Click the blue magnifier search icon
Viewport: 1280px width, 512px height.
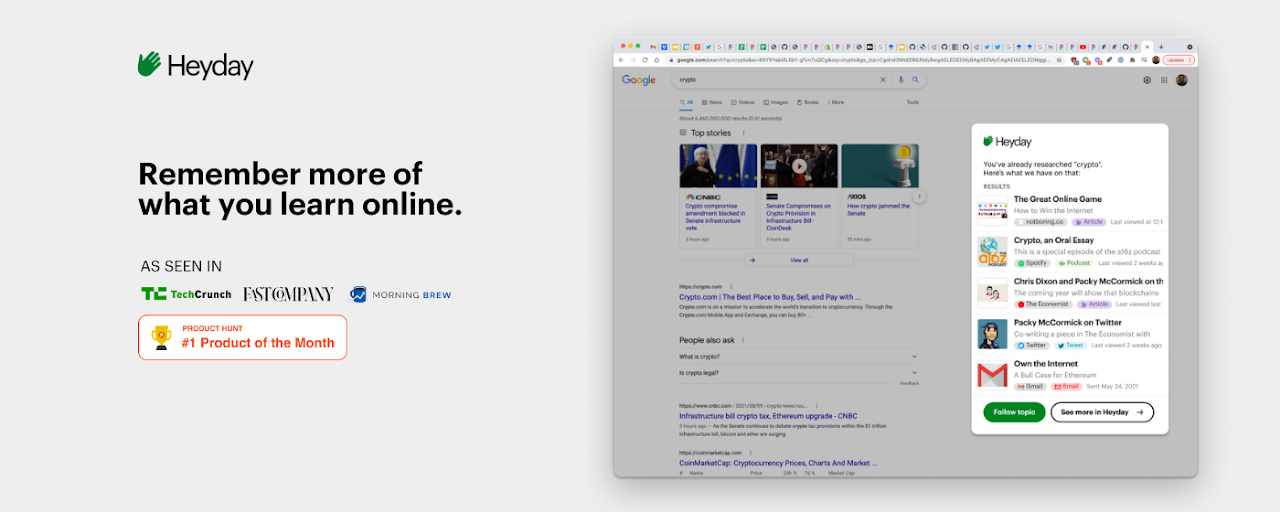click(x=915, y=80)
